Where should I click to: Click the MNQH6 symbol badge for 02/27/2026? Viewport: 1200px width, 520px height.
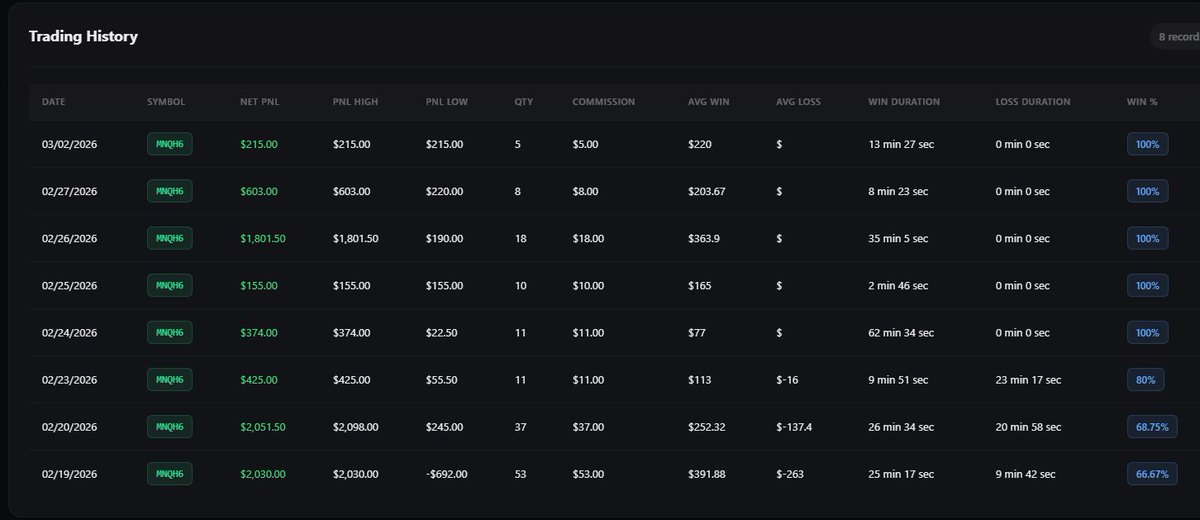coord(169,191)
